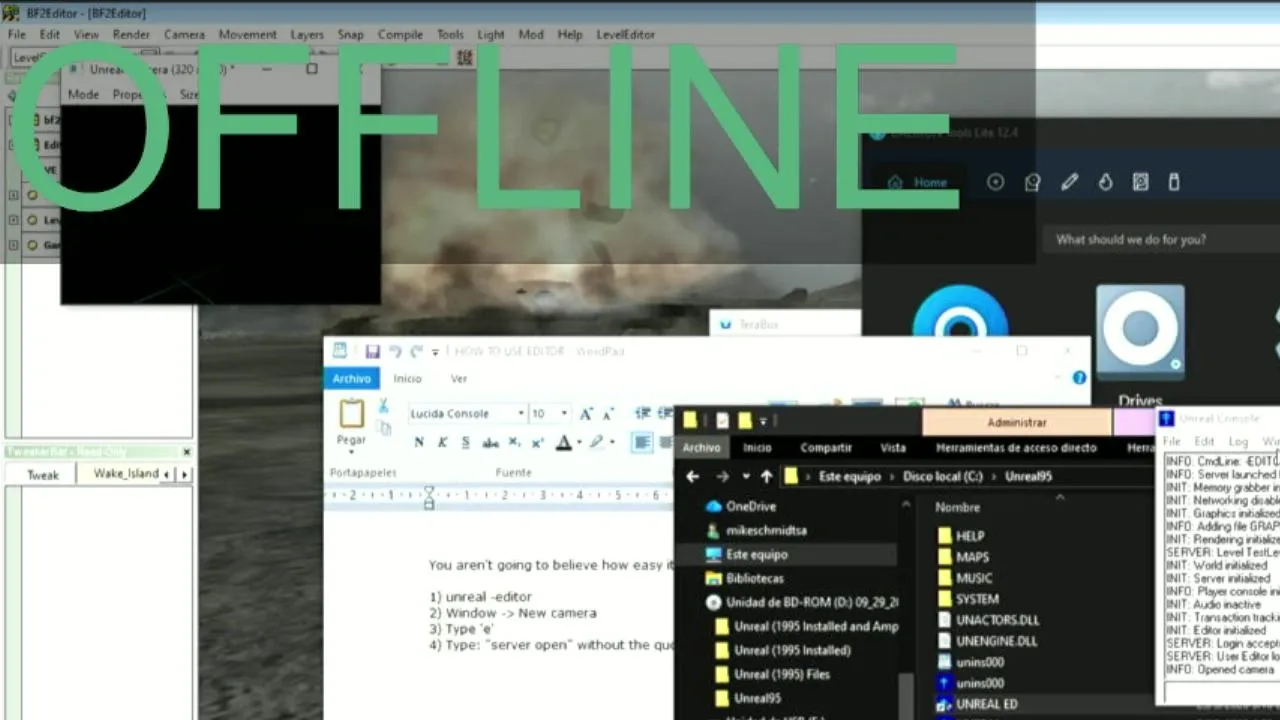
Task: Click Este equipo in the address bar
Action: [x=850, y=477]
